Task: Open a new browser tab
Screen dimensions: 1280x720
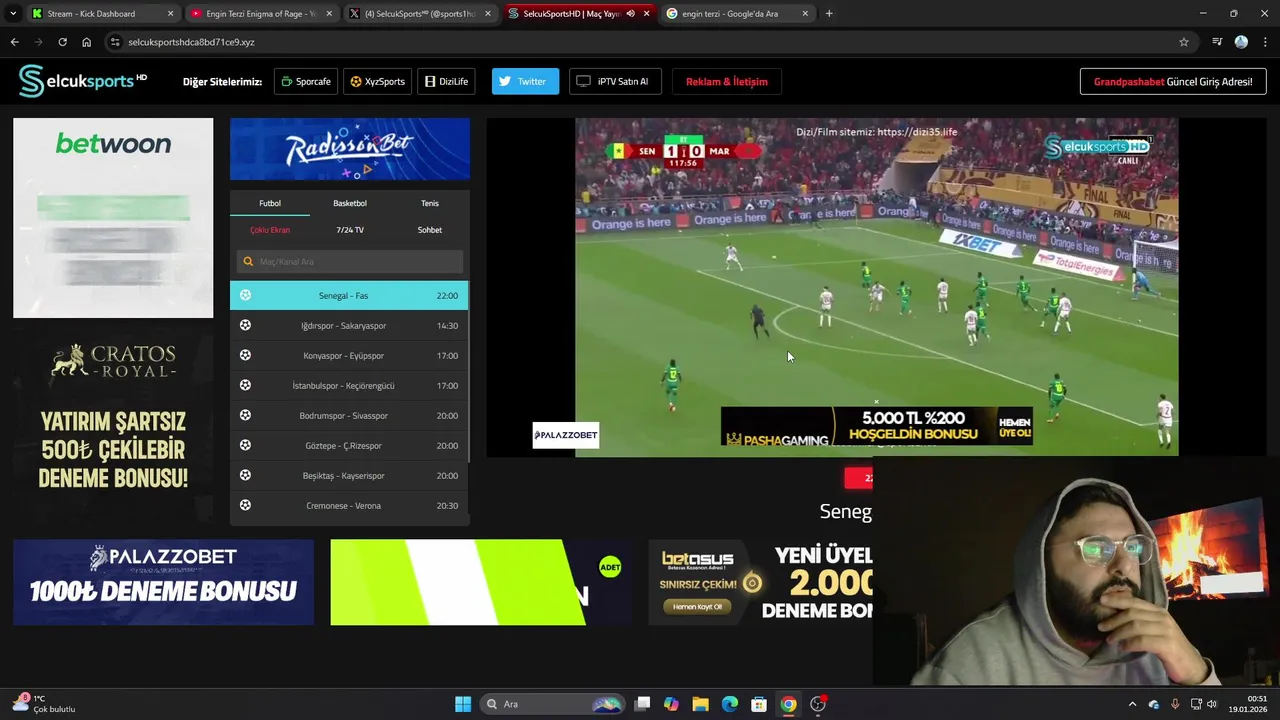Action: click(x=829, y=14)
